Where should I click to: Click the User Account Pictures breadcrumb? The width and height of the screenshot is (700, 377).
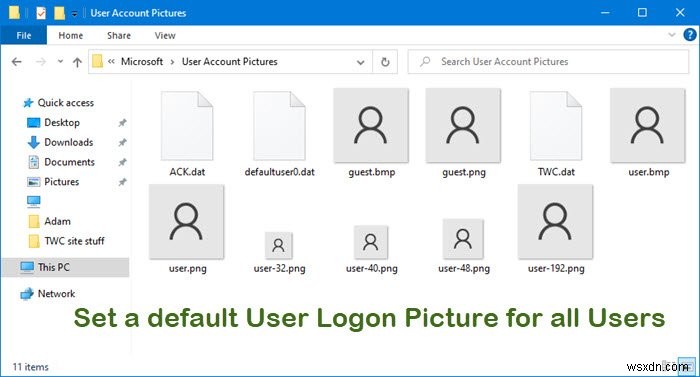coord(229,62)
